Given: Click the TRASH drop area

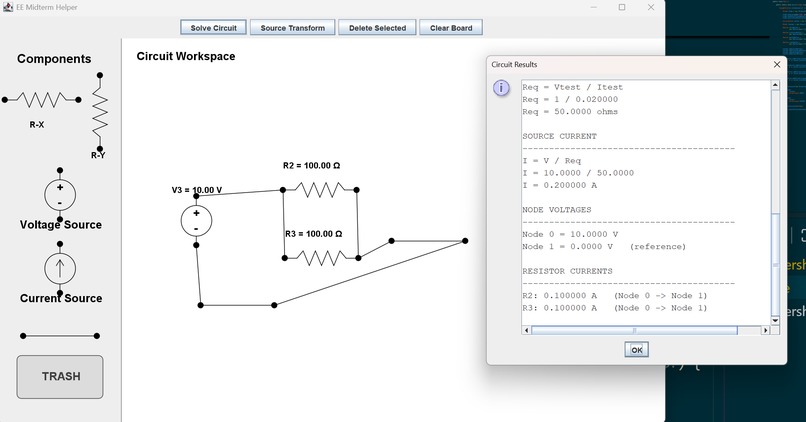Looking at the screenshot, I should coord(60,377).
